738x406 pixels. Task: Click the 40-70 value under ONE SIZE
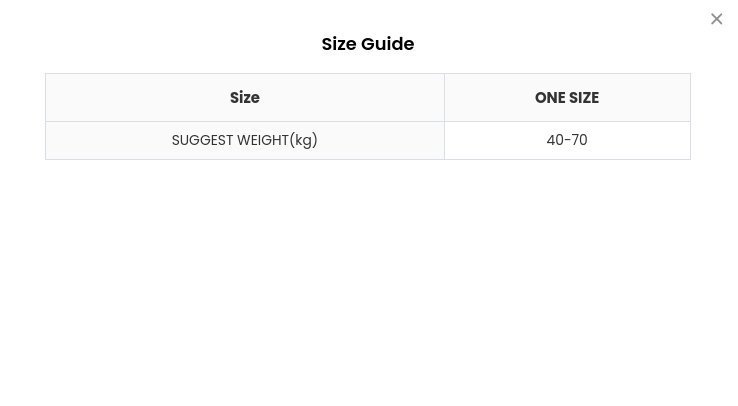pyautogui.click(x=567, y=140)
